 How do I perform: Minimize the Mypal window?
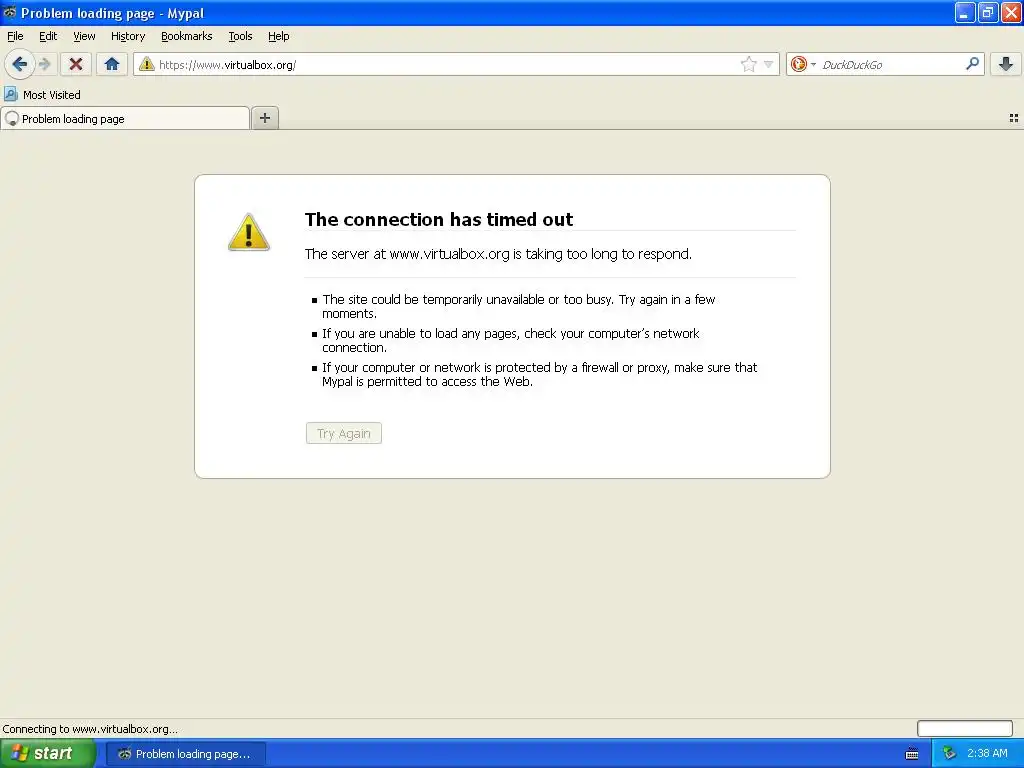(x=965, y=12)
